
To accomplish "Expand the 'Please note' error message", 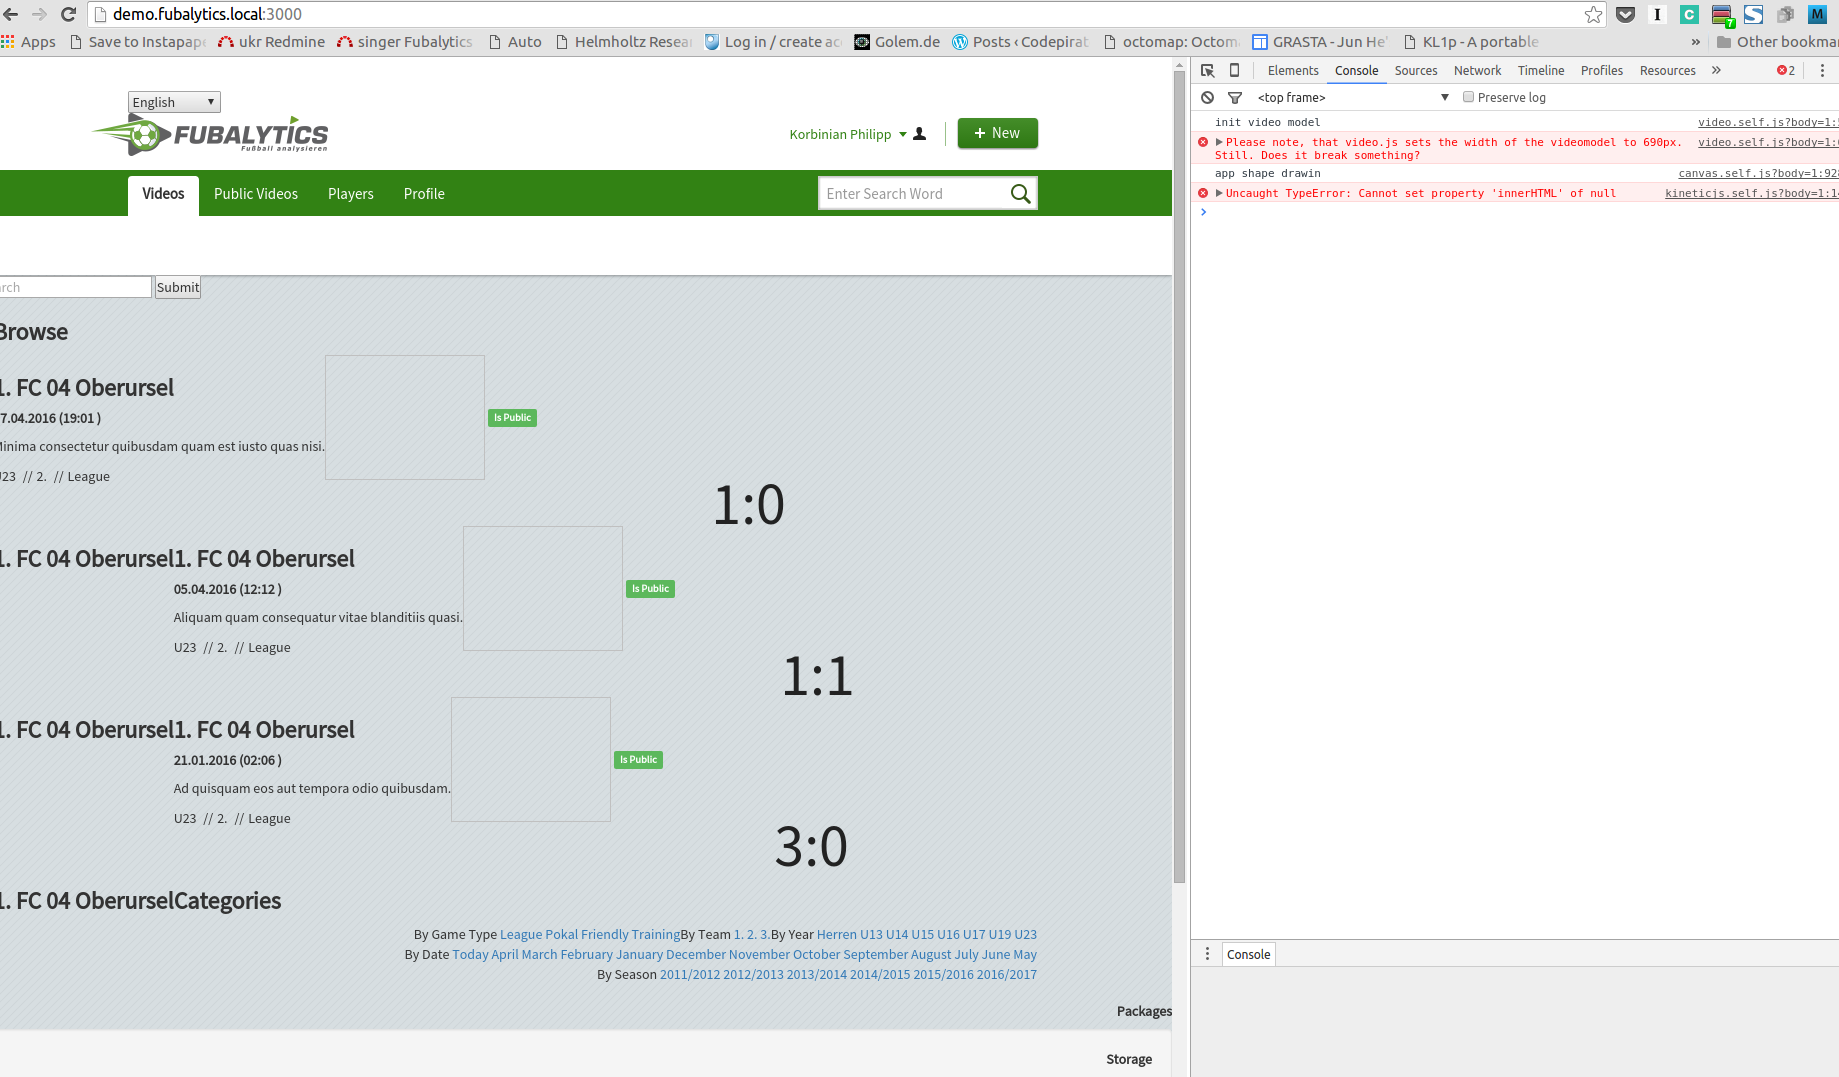I will (x=1219, y=142).
